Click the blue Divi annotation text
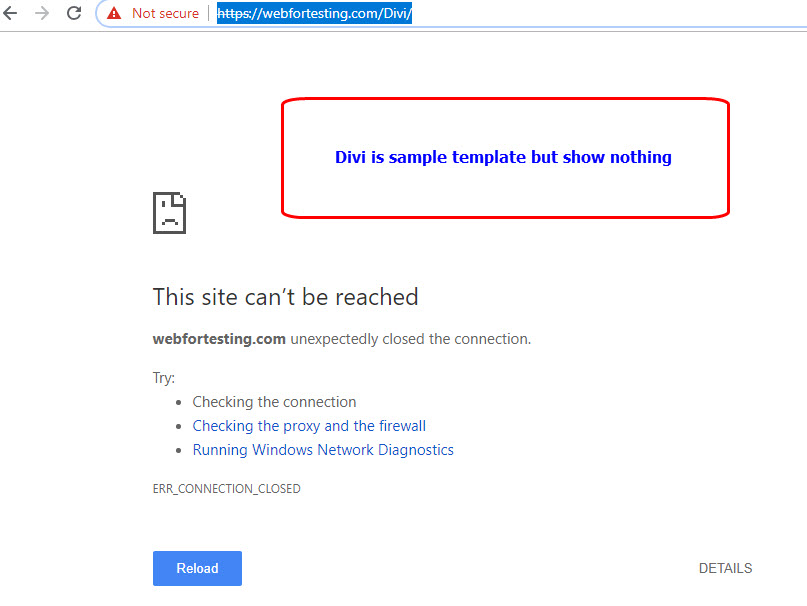Image resolution: width=807 pixels, height=606 pixels. coord(503,157)
